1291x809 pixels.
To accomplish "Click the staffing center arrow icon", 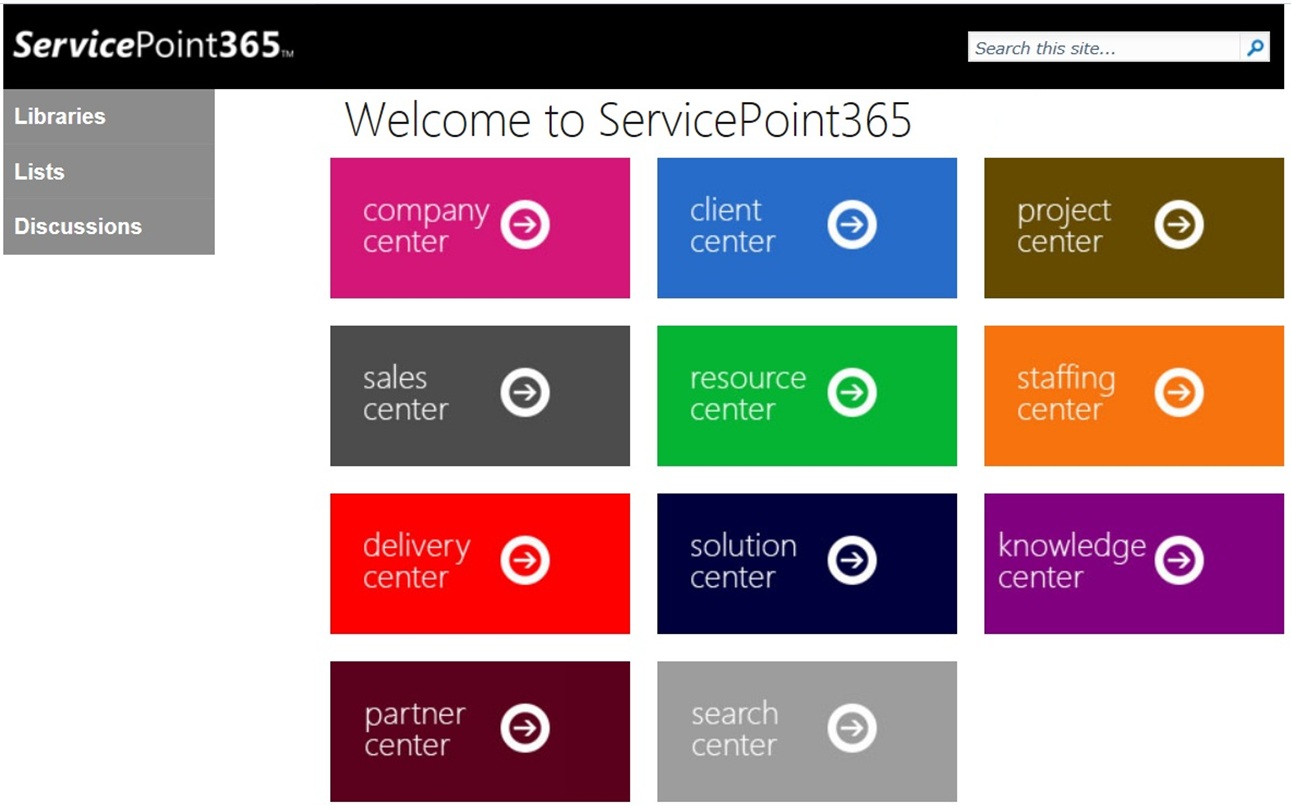I will tap(1179, 393).
